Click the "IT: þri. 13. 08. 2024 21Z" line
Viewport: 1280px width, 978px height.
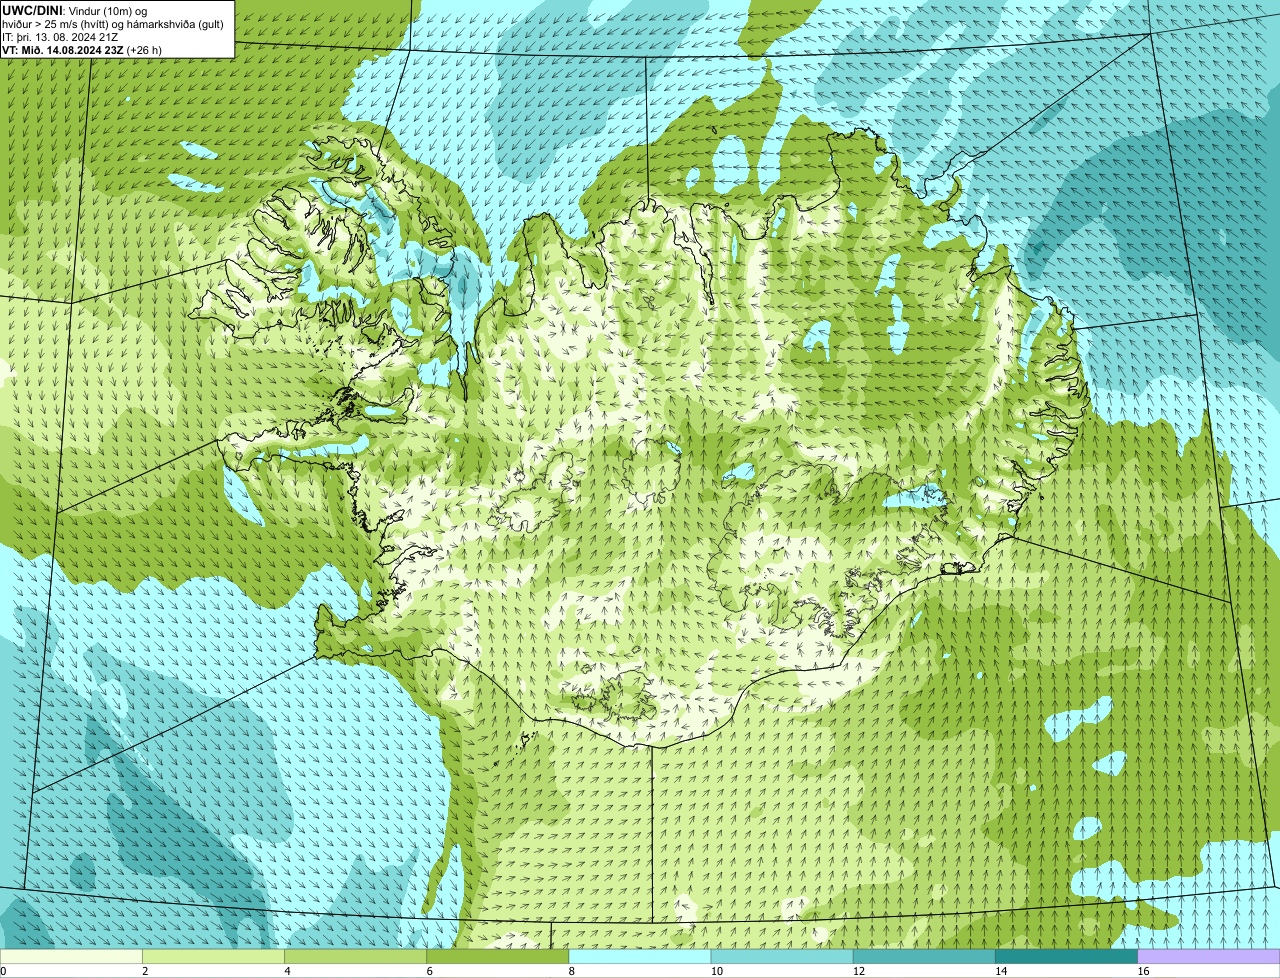coord(60,37)
